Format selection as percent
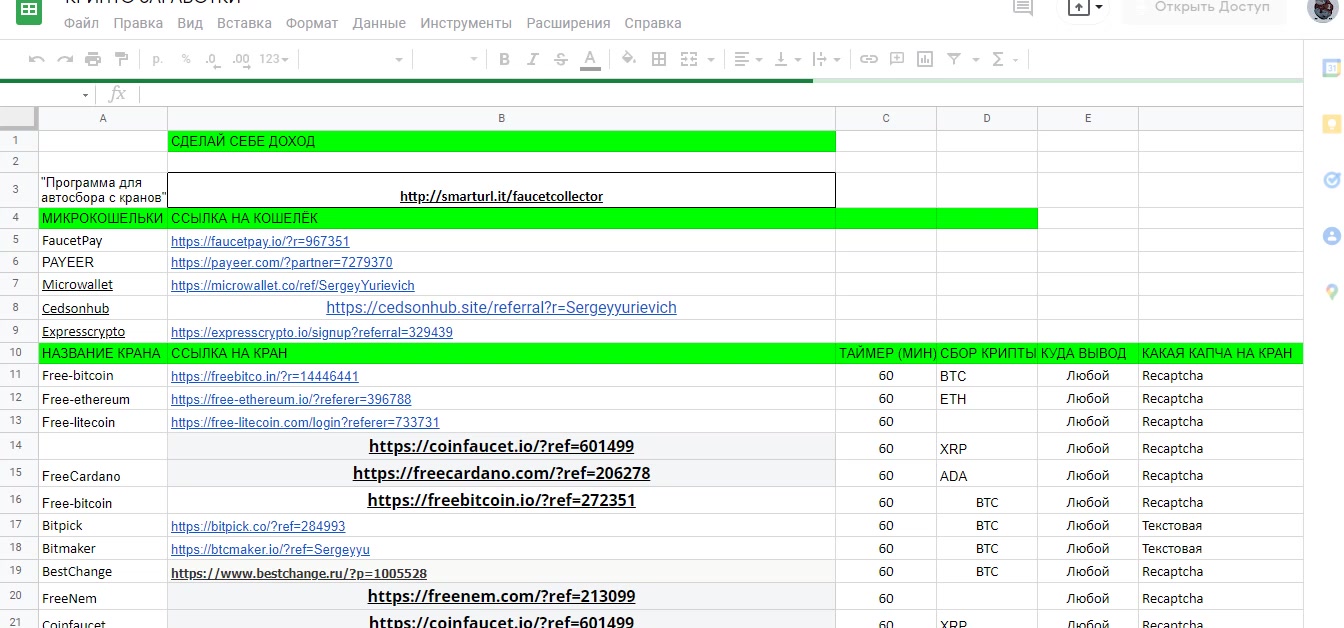This screenshot has width=1344, height=628. pos(186,60)
